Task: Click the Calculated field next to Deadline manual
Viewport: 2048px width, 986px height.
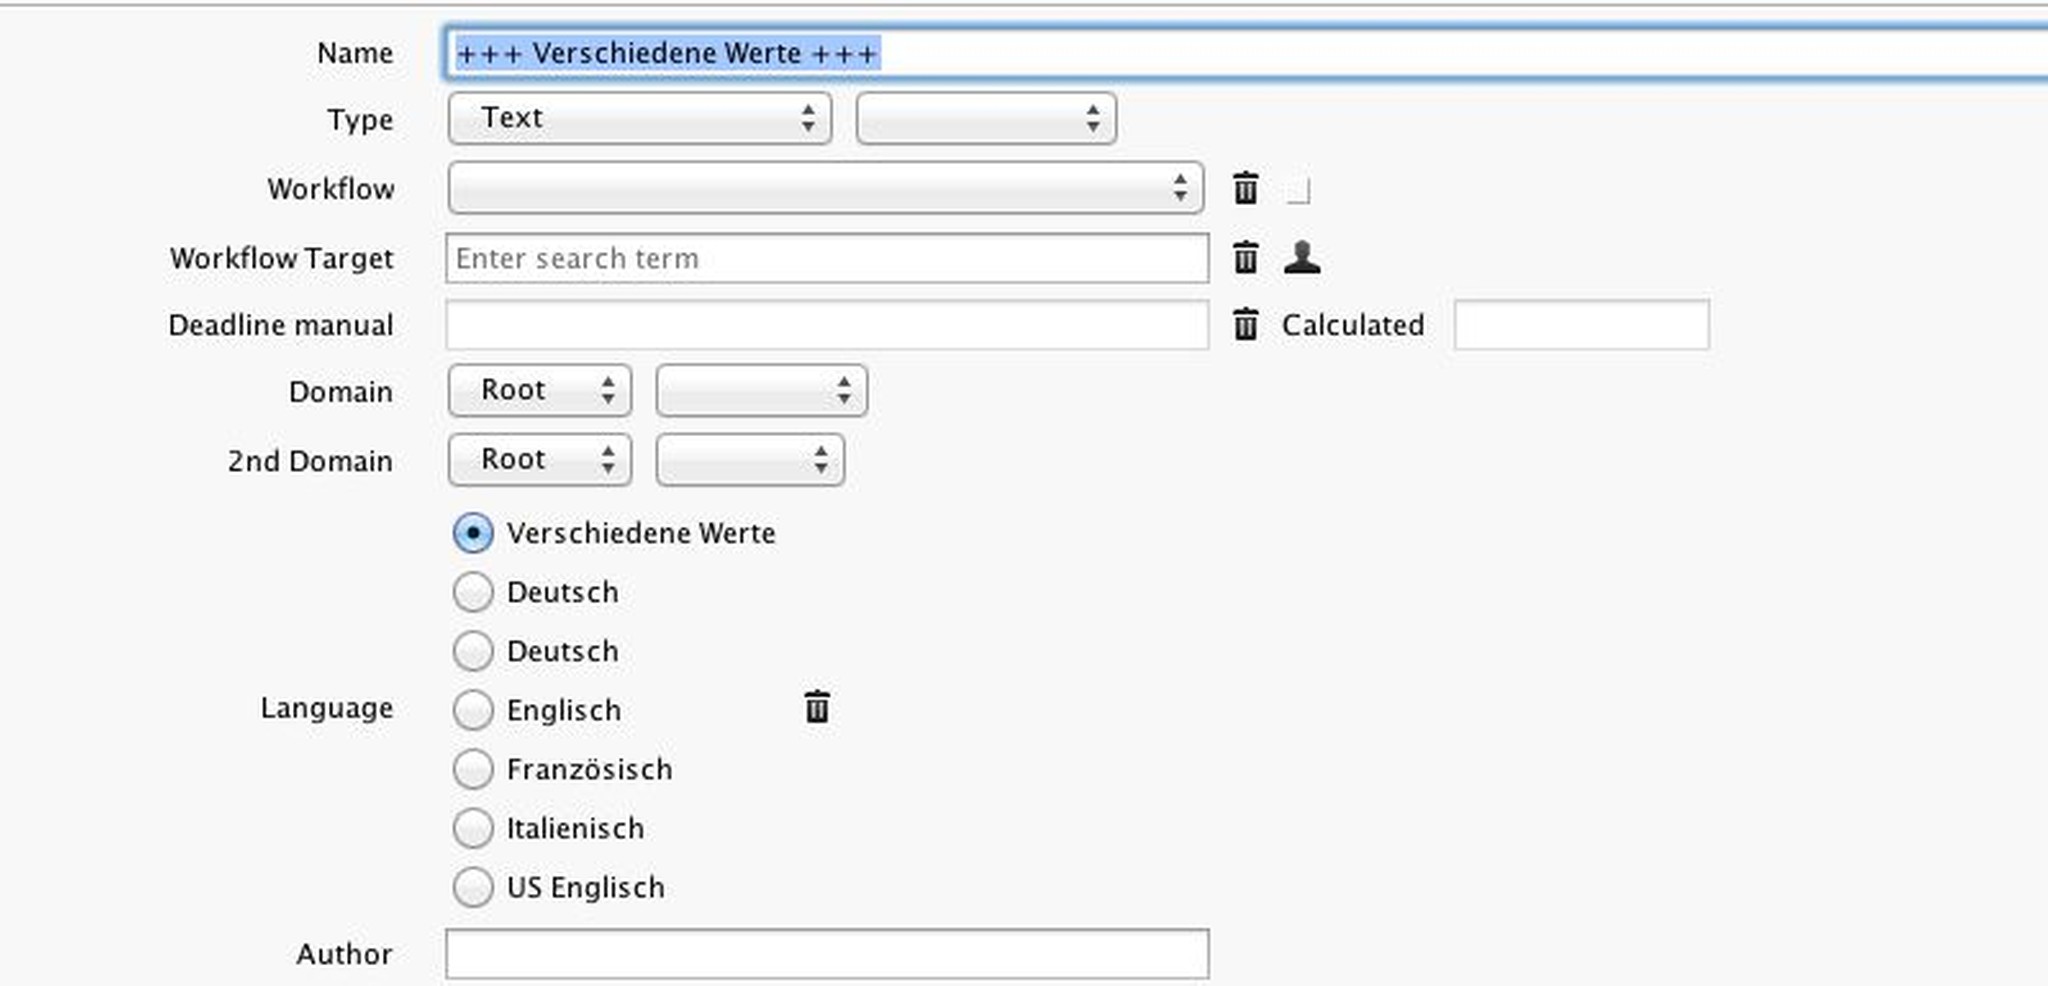Action: click(1582, 325)
